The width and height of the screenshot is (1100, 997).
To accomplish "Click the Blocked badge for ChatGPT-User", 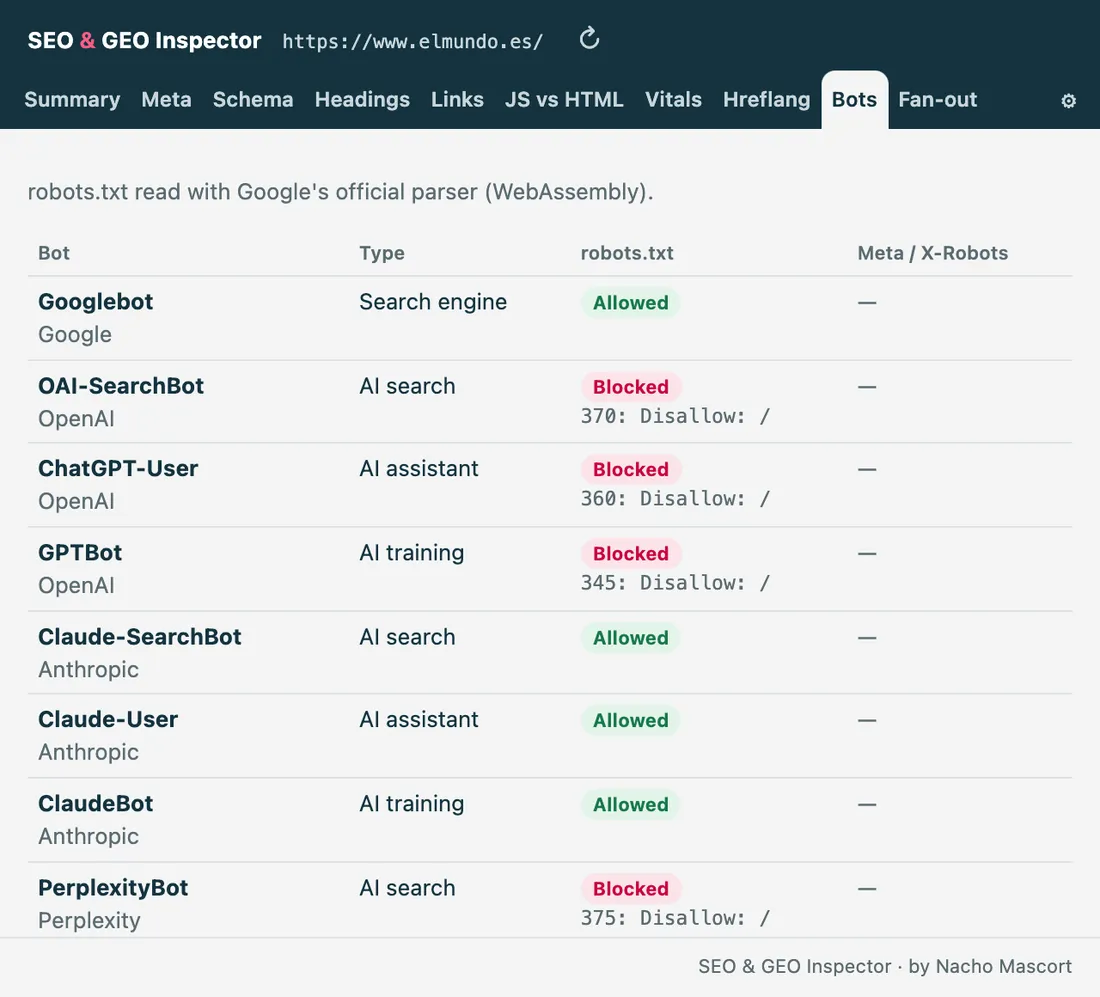I will click(x=630, y=469).
